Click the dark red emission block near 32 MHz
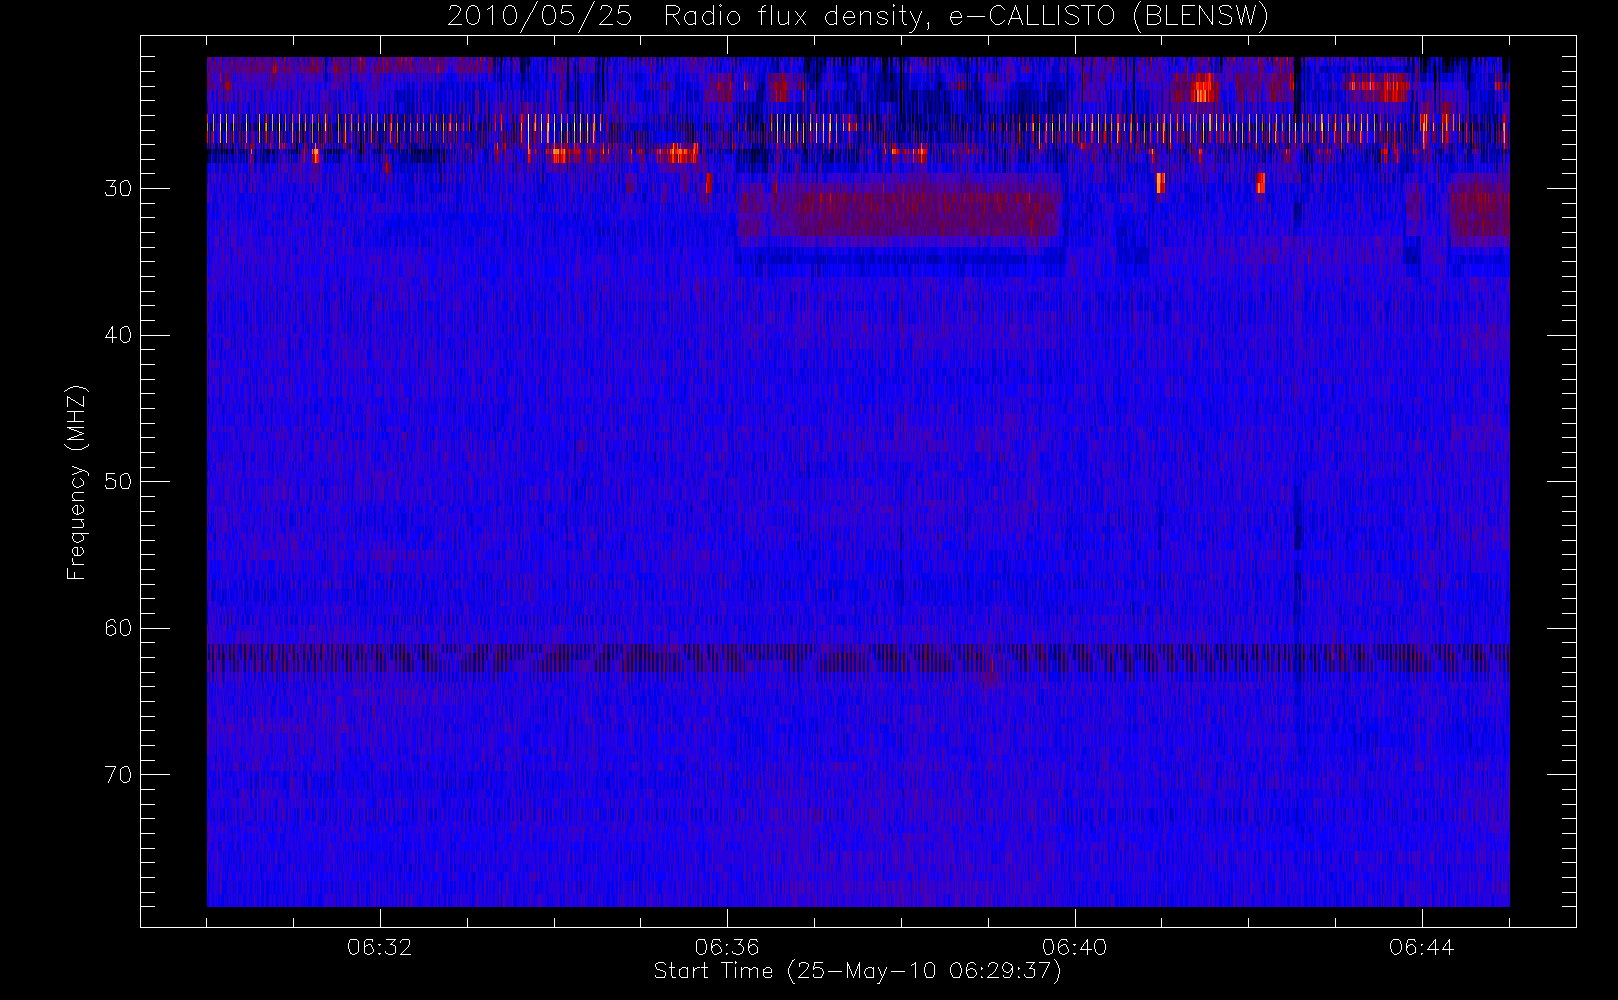The height and width of the screenshot is (1000, 1618). (x=899, y=210)
